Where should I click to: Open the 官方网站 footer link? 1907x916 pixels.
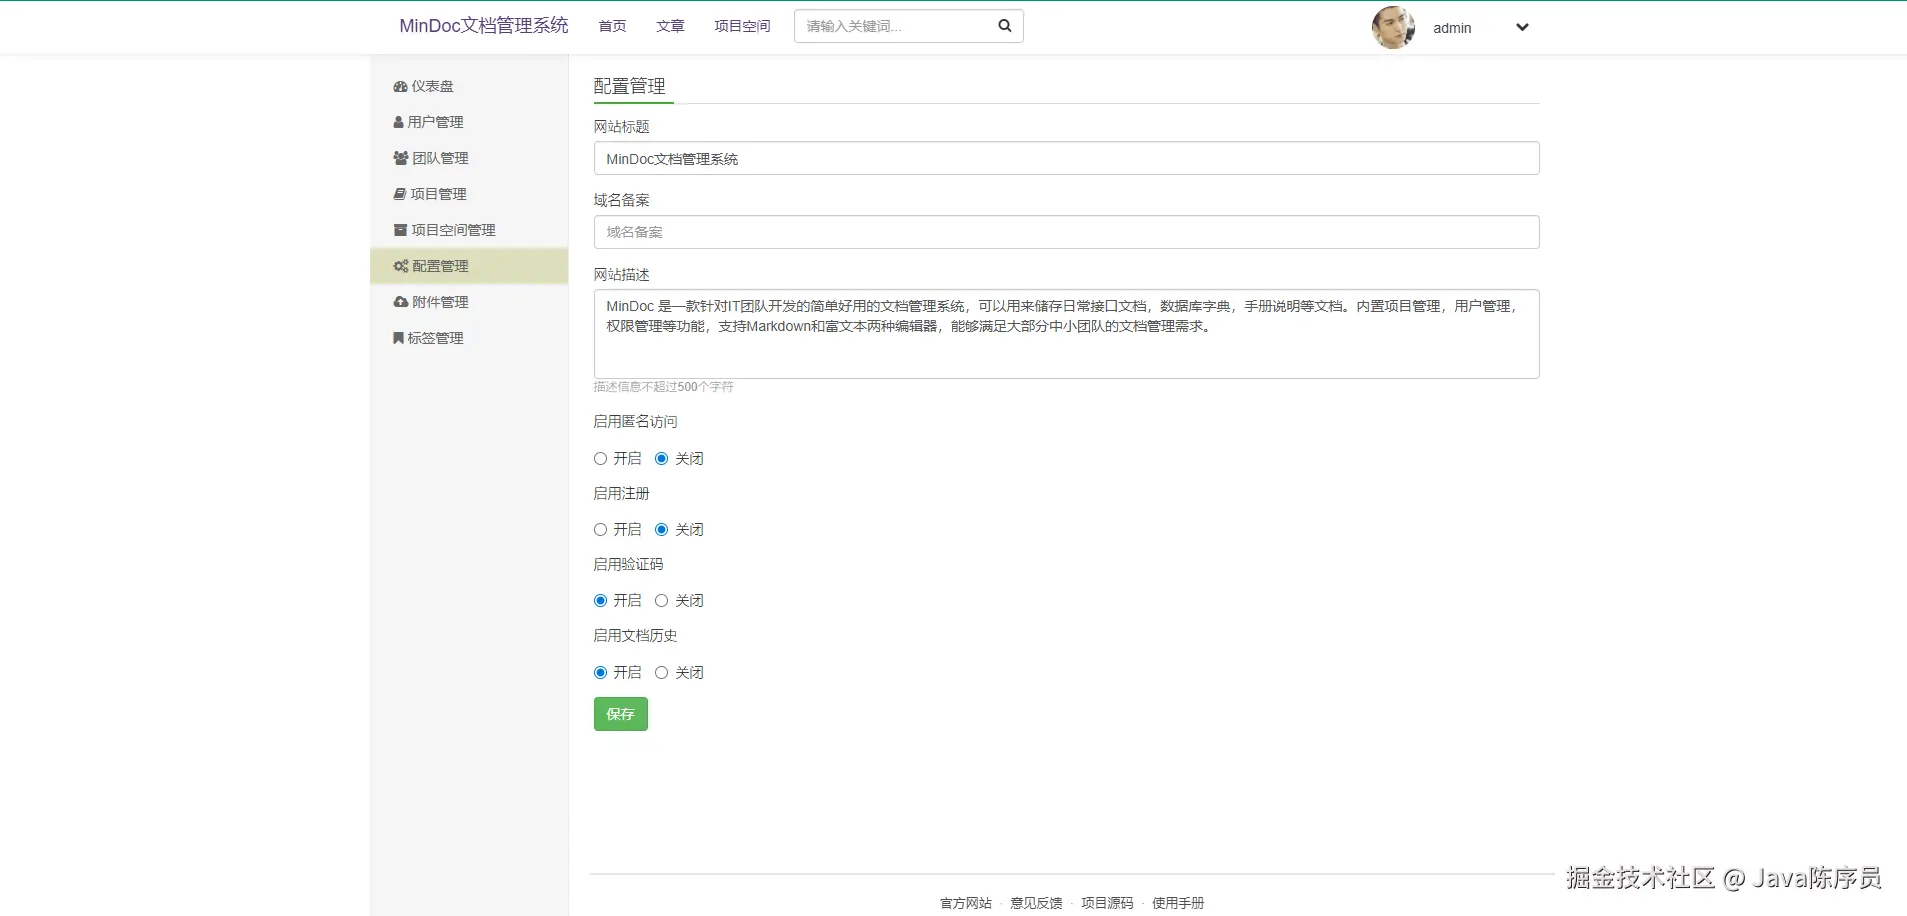click(x=966, y=903)
